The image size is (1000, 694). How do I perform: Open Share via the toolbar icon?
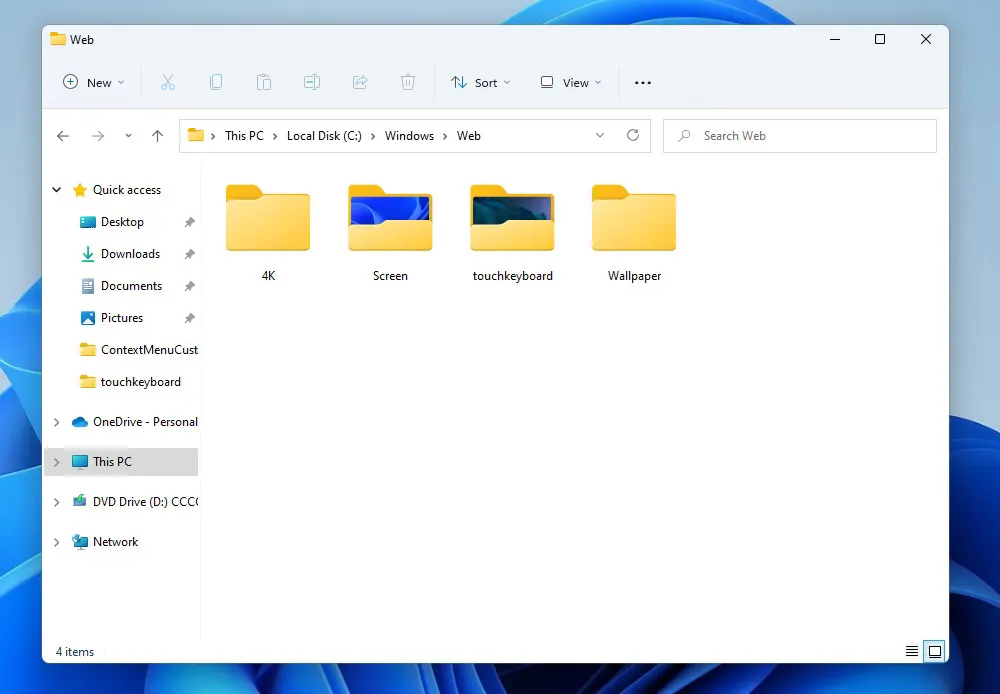[360, 82]
